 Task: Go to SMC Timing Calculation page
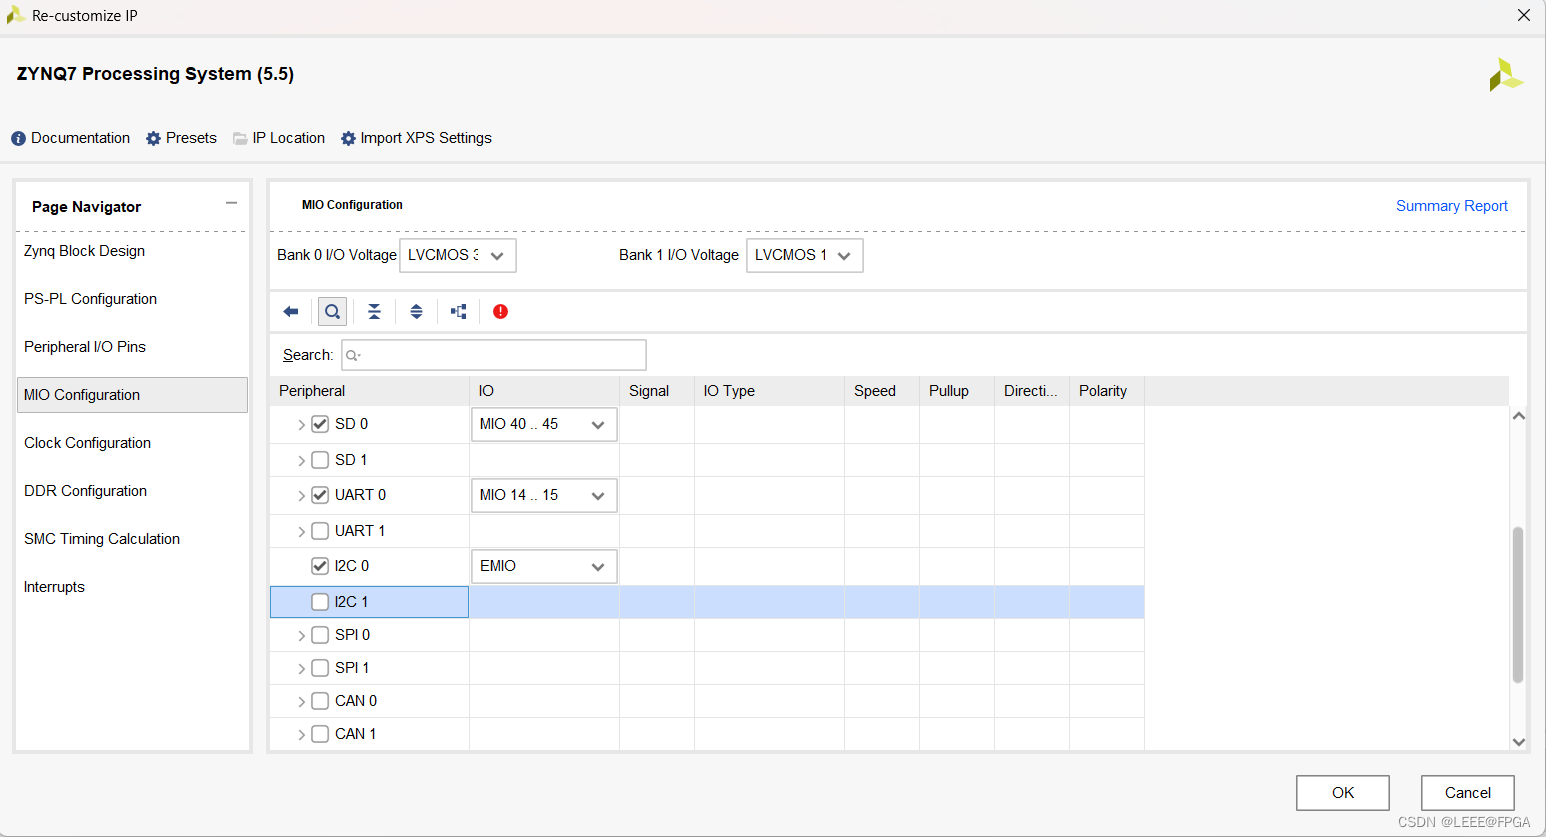pos(102,539)
